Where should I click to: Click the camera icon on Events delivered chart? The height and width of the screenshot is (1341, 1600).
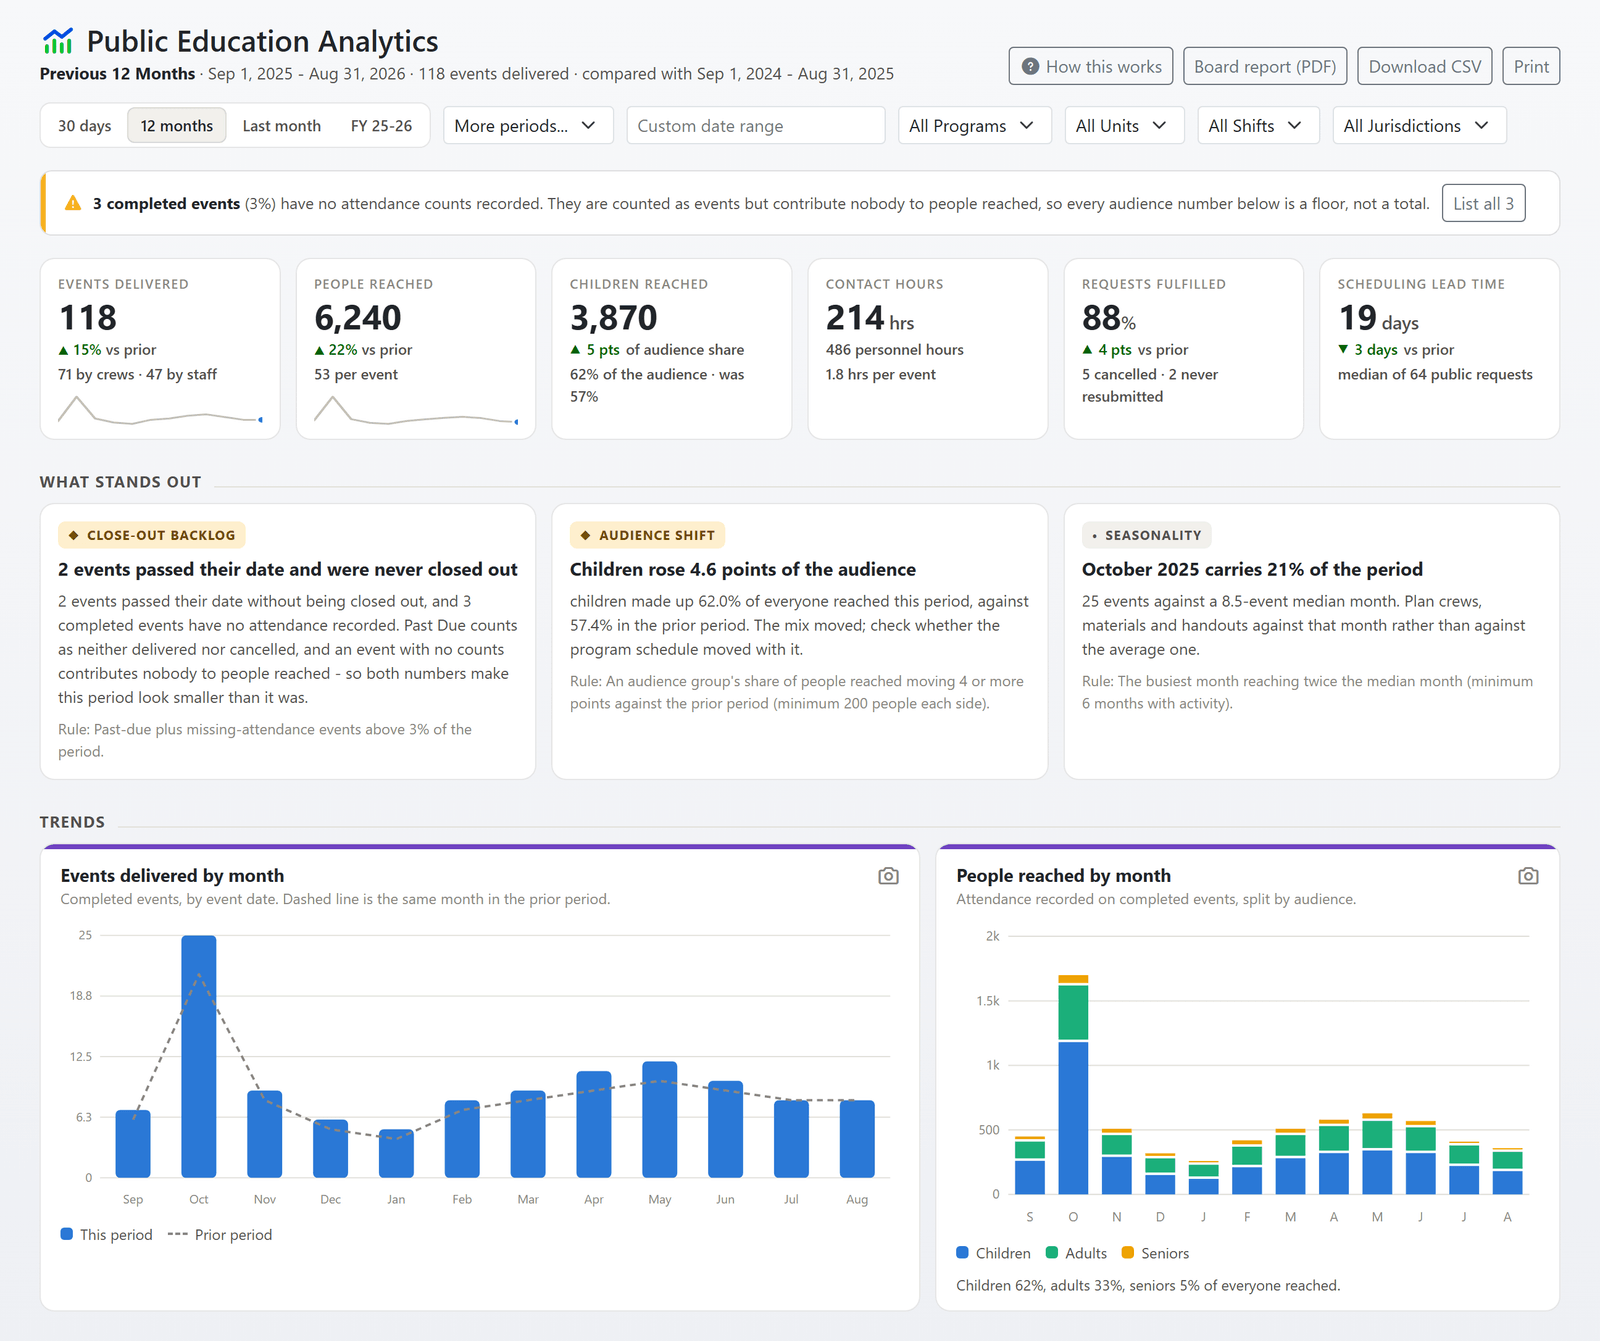point(888,876)
